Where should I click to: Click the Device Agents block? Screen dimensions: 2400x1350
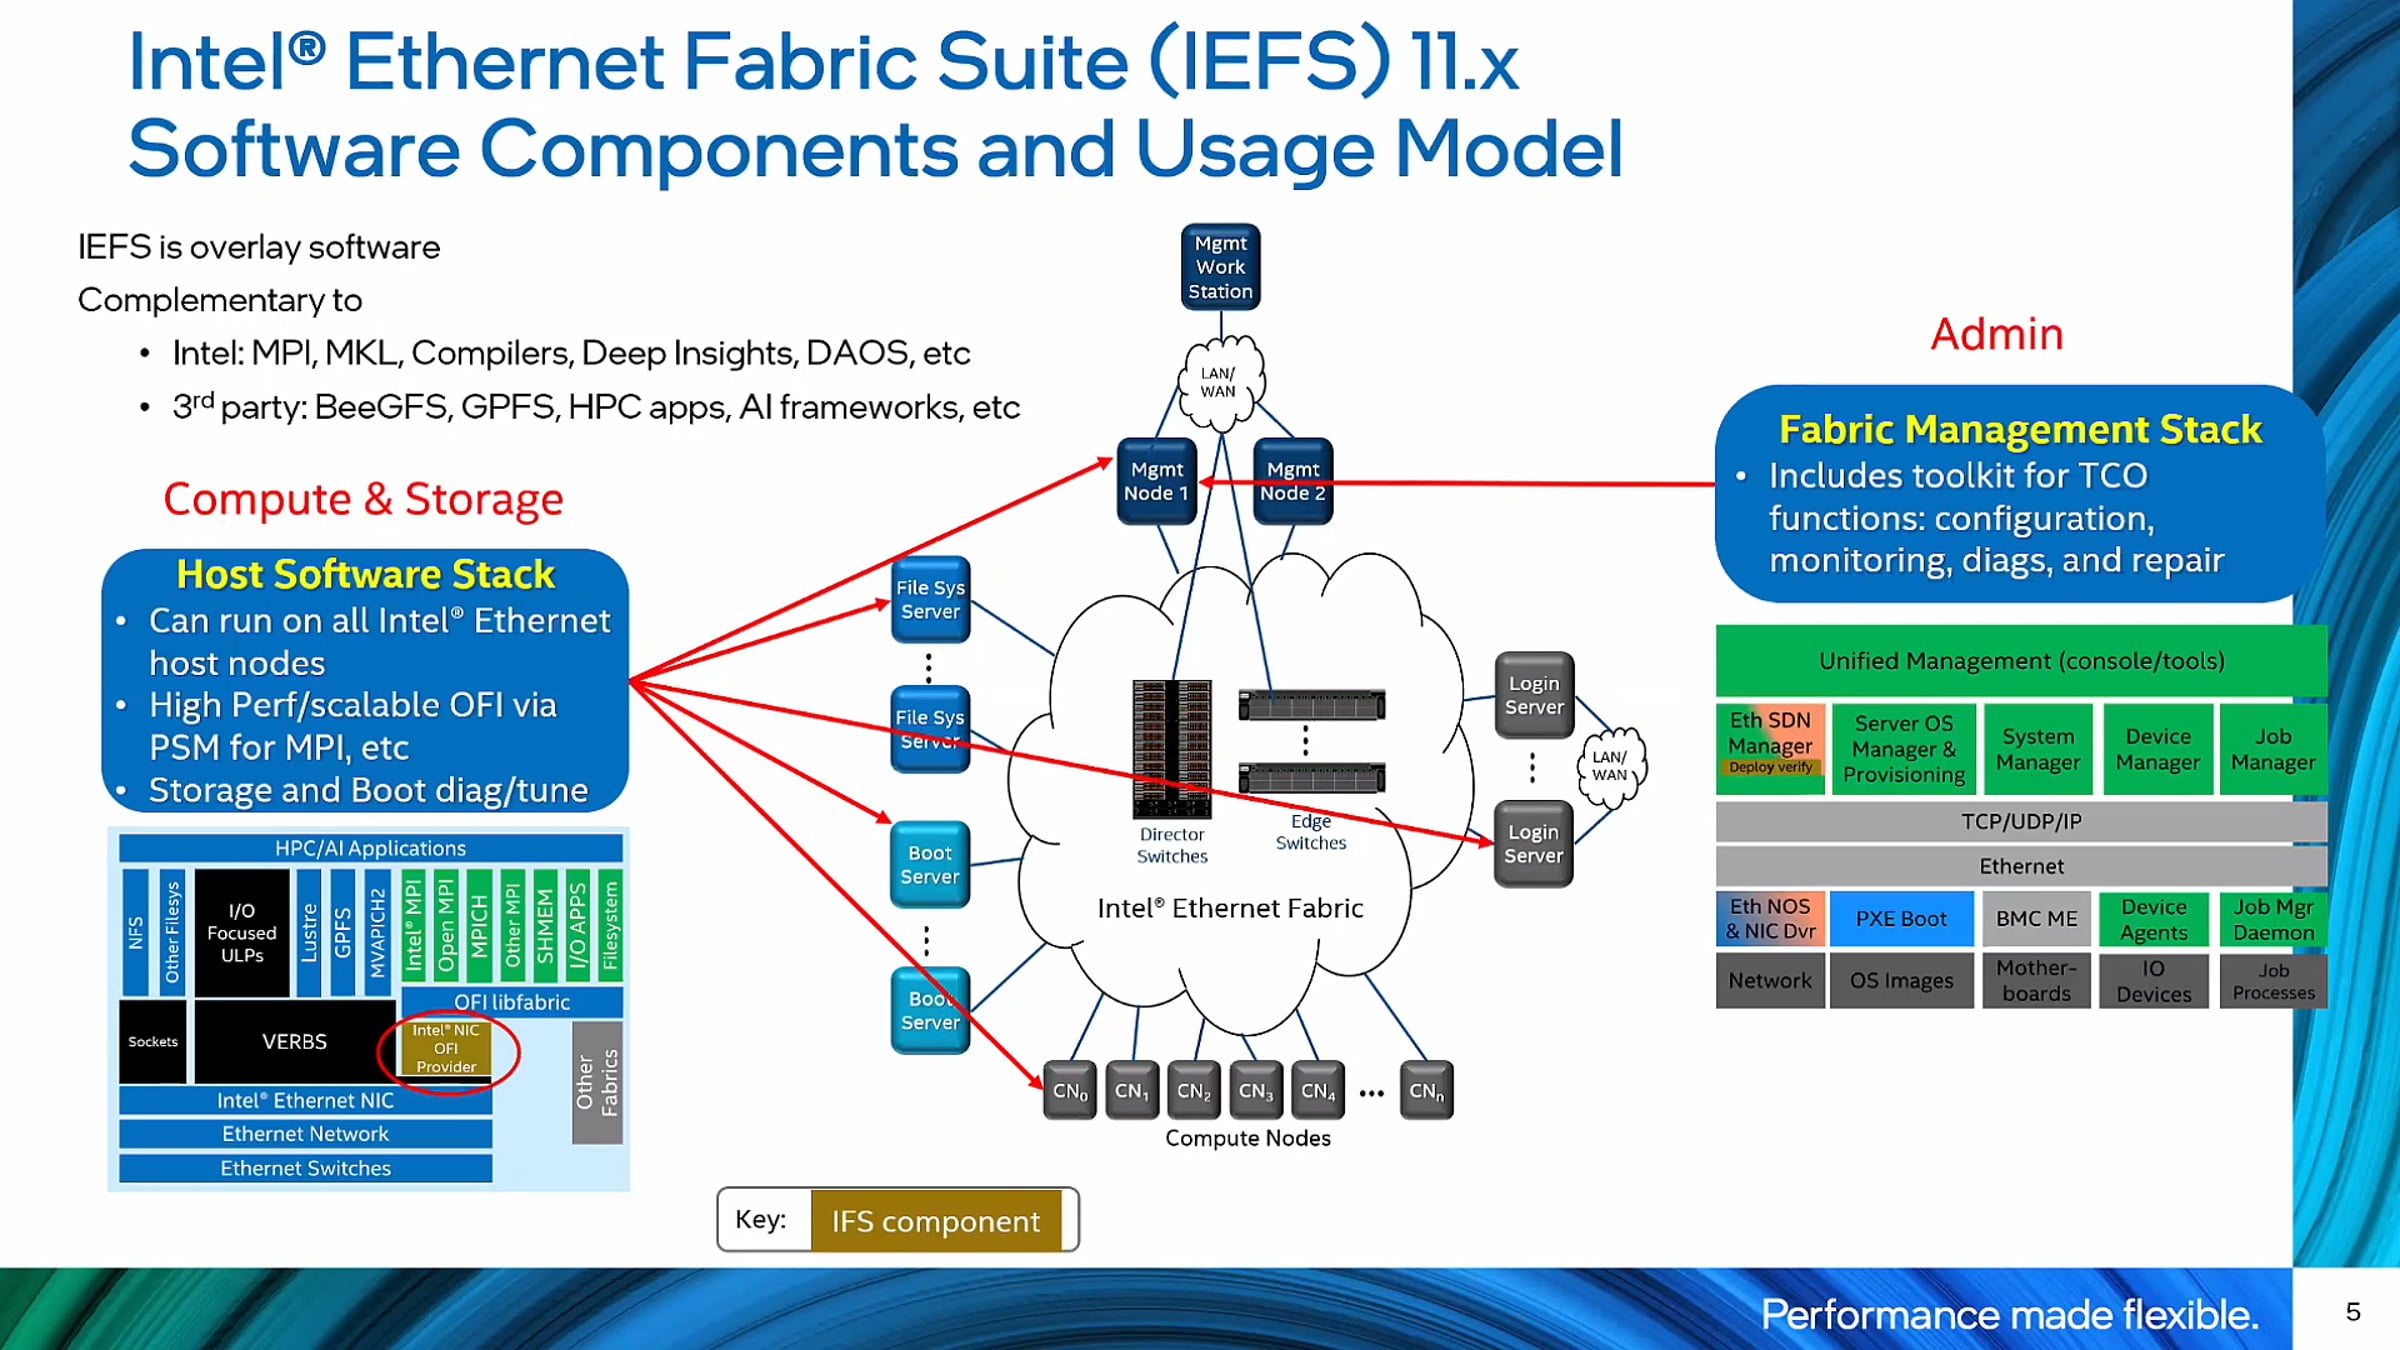2154,918
